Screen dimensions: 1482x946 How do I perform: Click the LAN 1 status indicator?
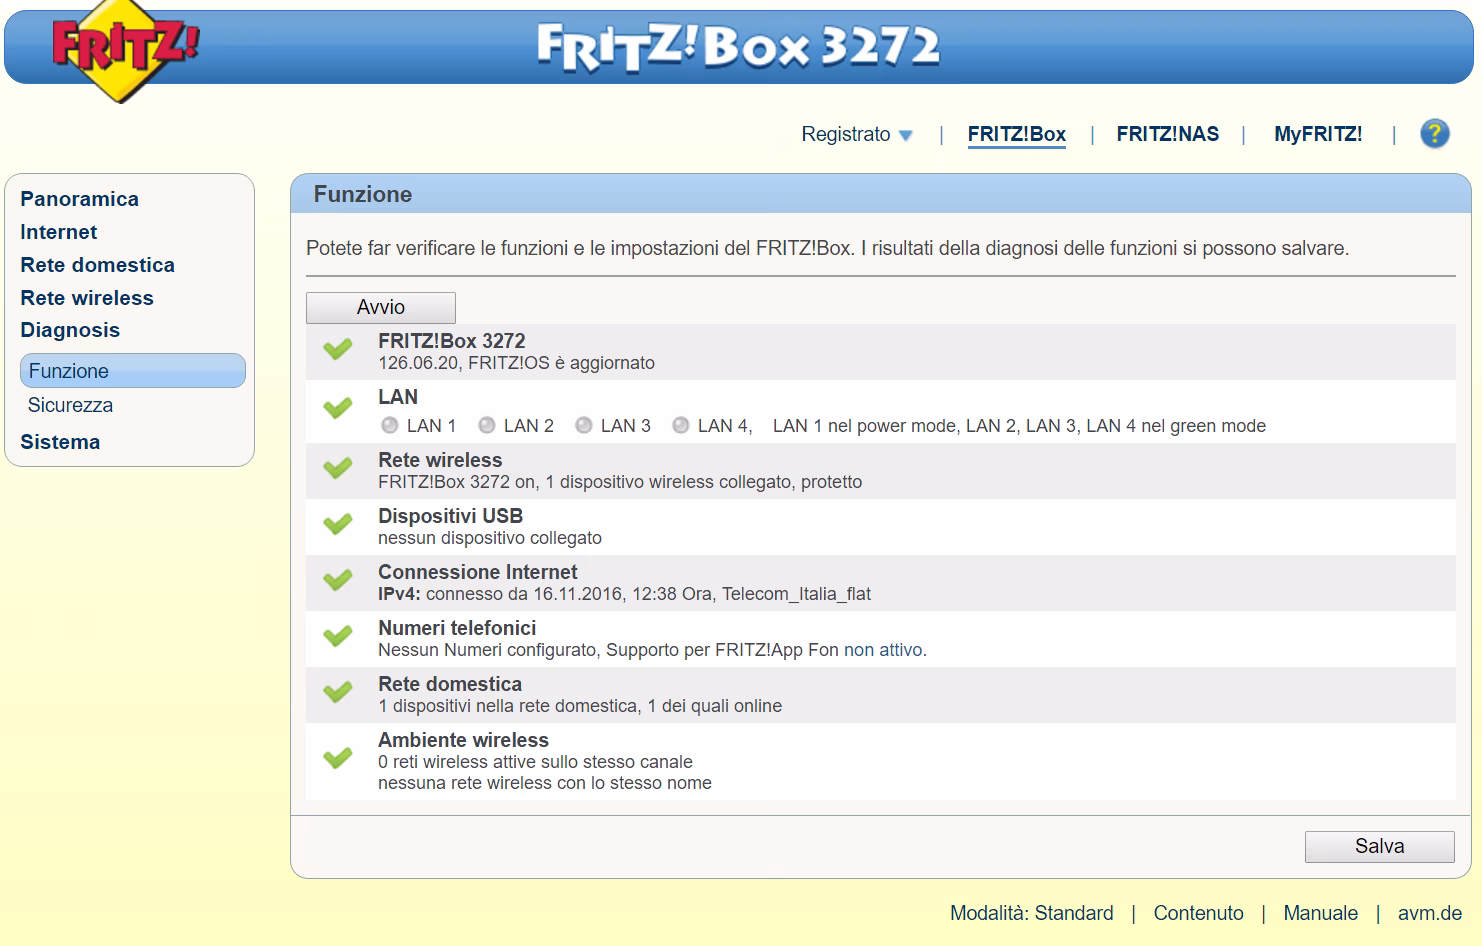(x=390, y=426)
